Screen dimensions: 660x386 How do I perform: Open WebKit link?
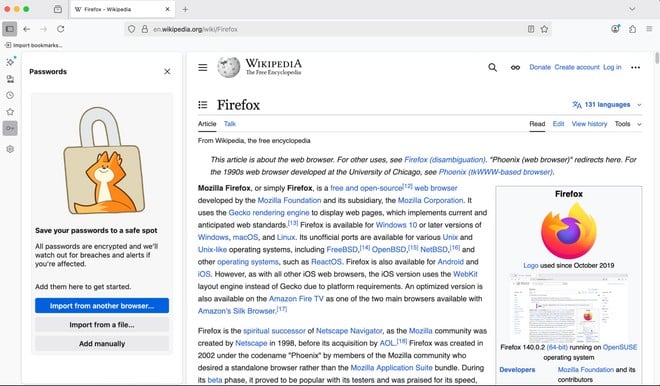click(x=465, y=274)
